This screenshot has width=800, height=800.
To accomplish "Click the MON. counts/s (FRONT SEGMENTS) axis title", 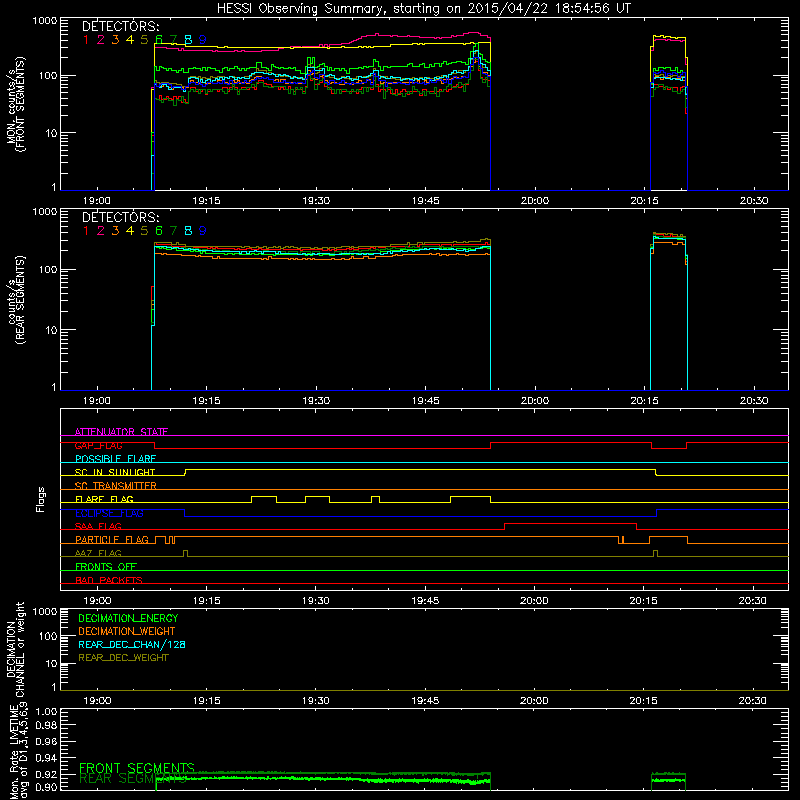I will pos(15,104).
